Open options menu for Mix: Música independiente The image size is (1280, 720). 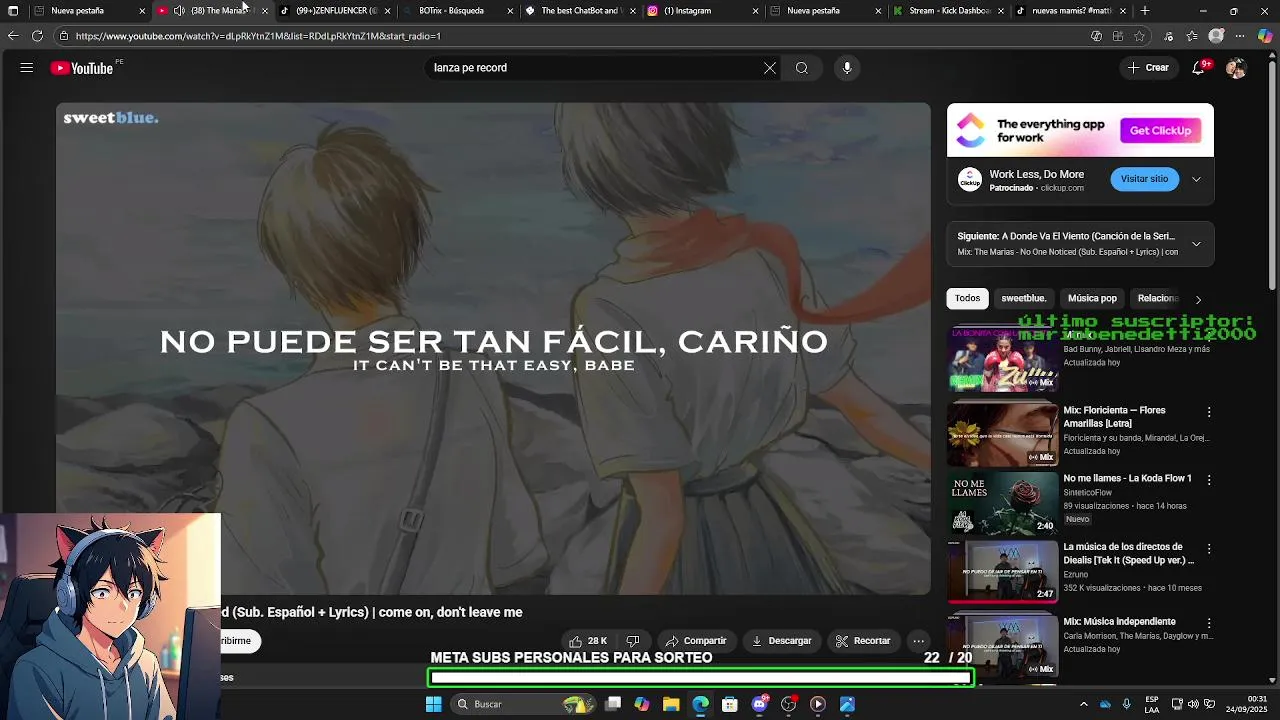click(x=1209, y=623)
